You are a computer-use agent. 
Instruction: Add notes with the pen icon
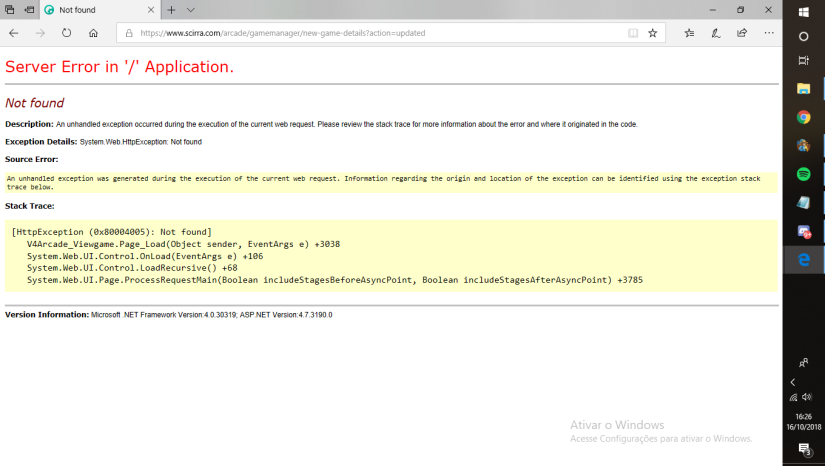pos(716,33)
